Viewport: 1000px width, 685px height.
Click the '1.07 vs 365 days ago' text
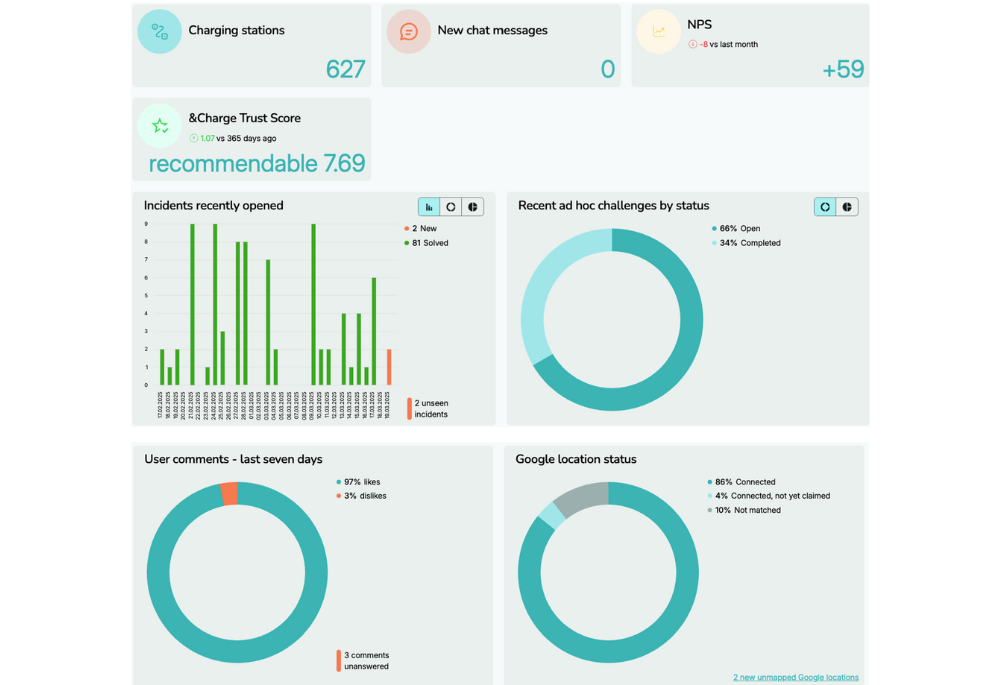pyautogui.click(x=238, y=138)
